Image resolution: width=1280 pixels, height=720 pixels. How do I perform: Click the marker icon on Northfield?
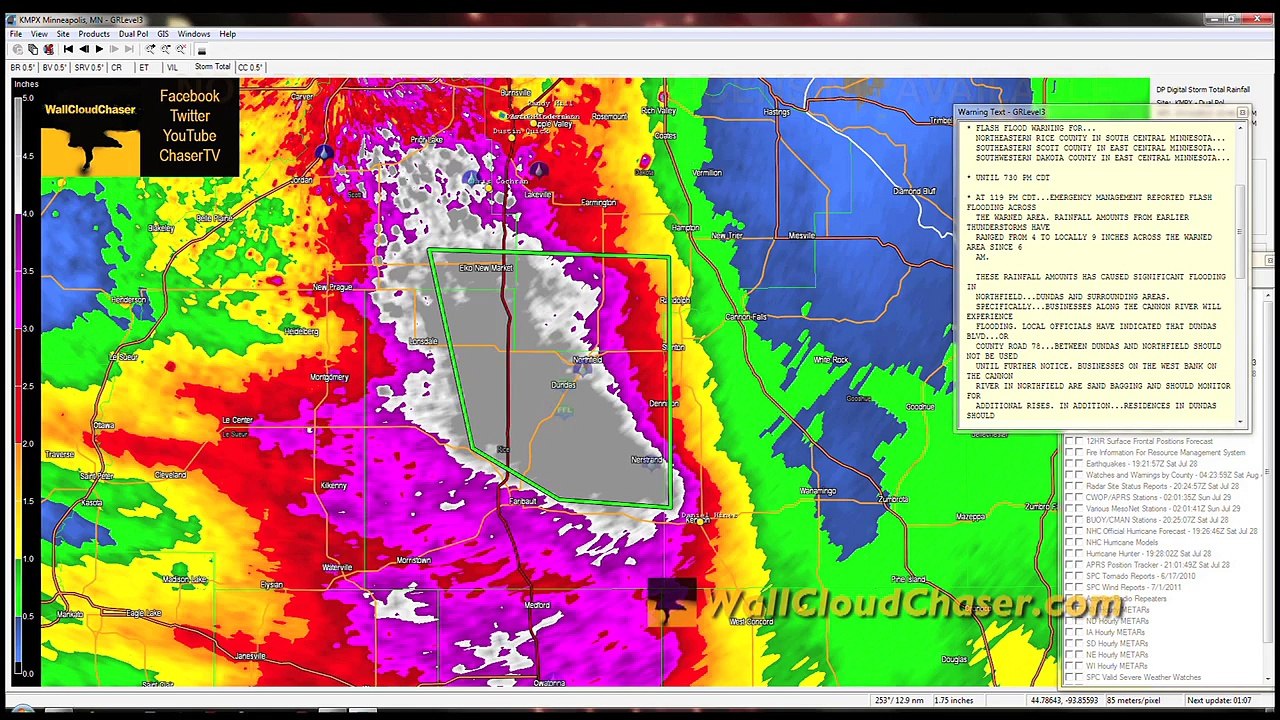tap(582, 368)
